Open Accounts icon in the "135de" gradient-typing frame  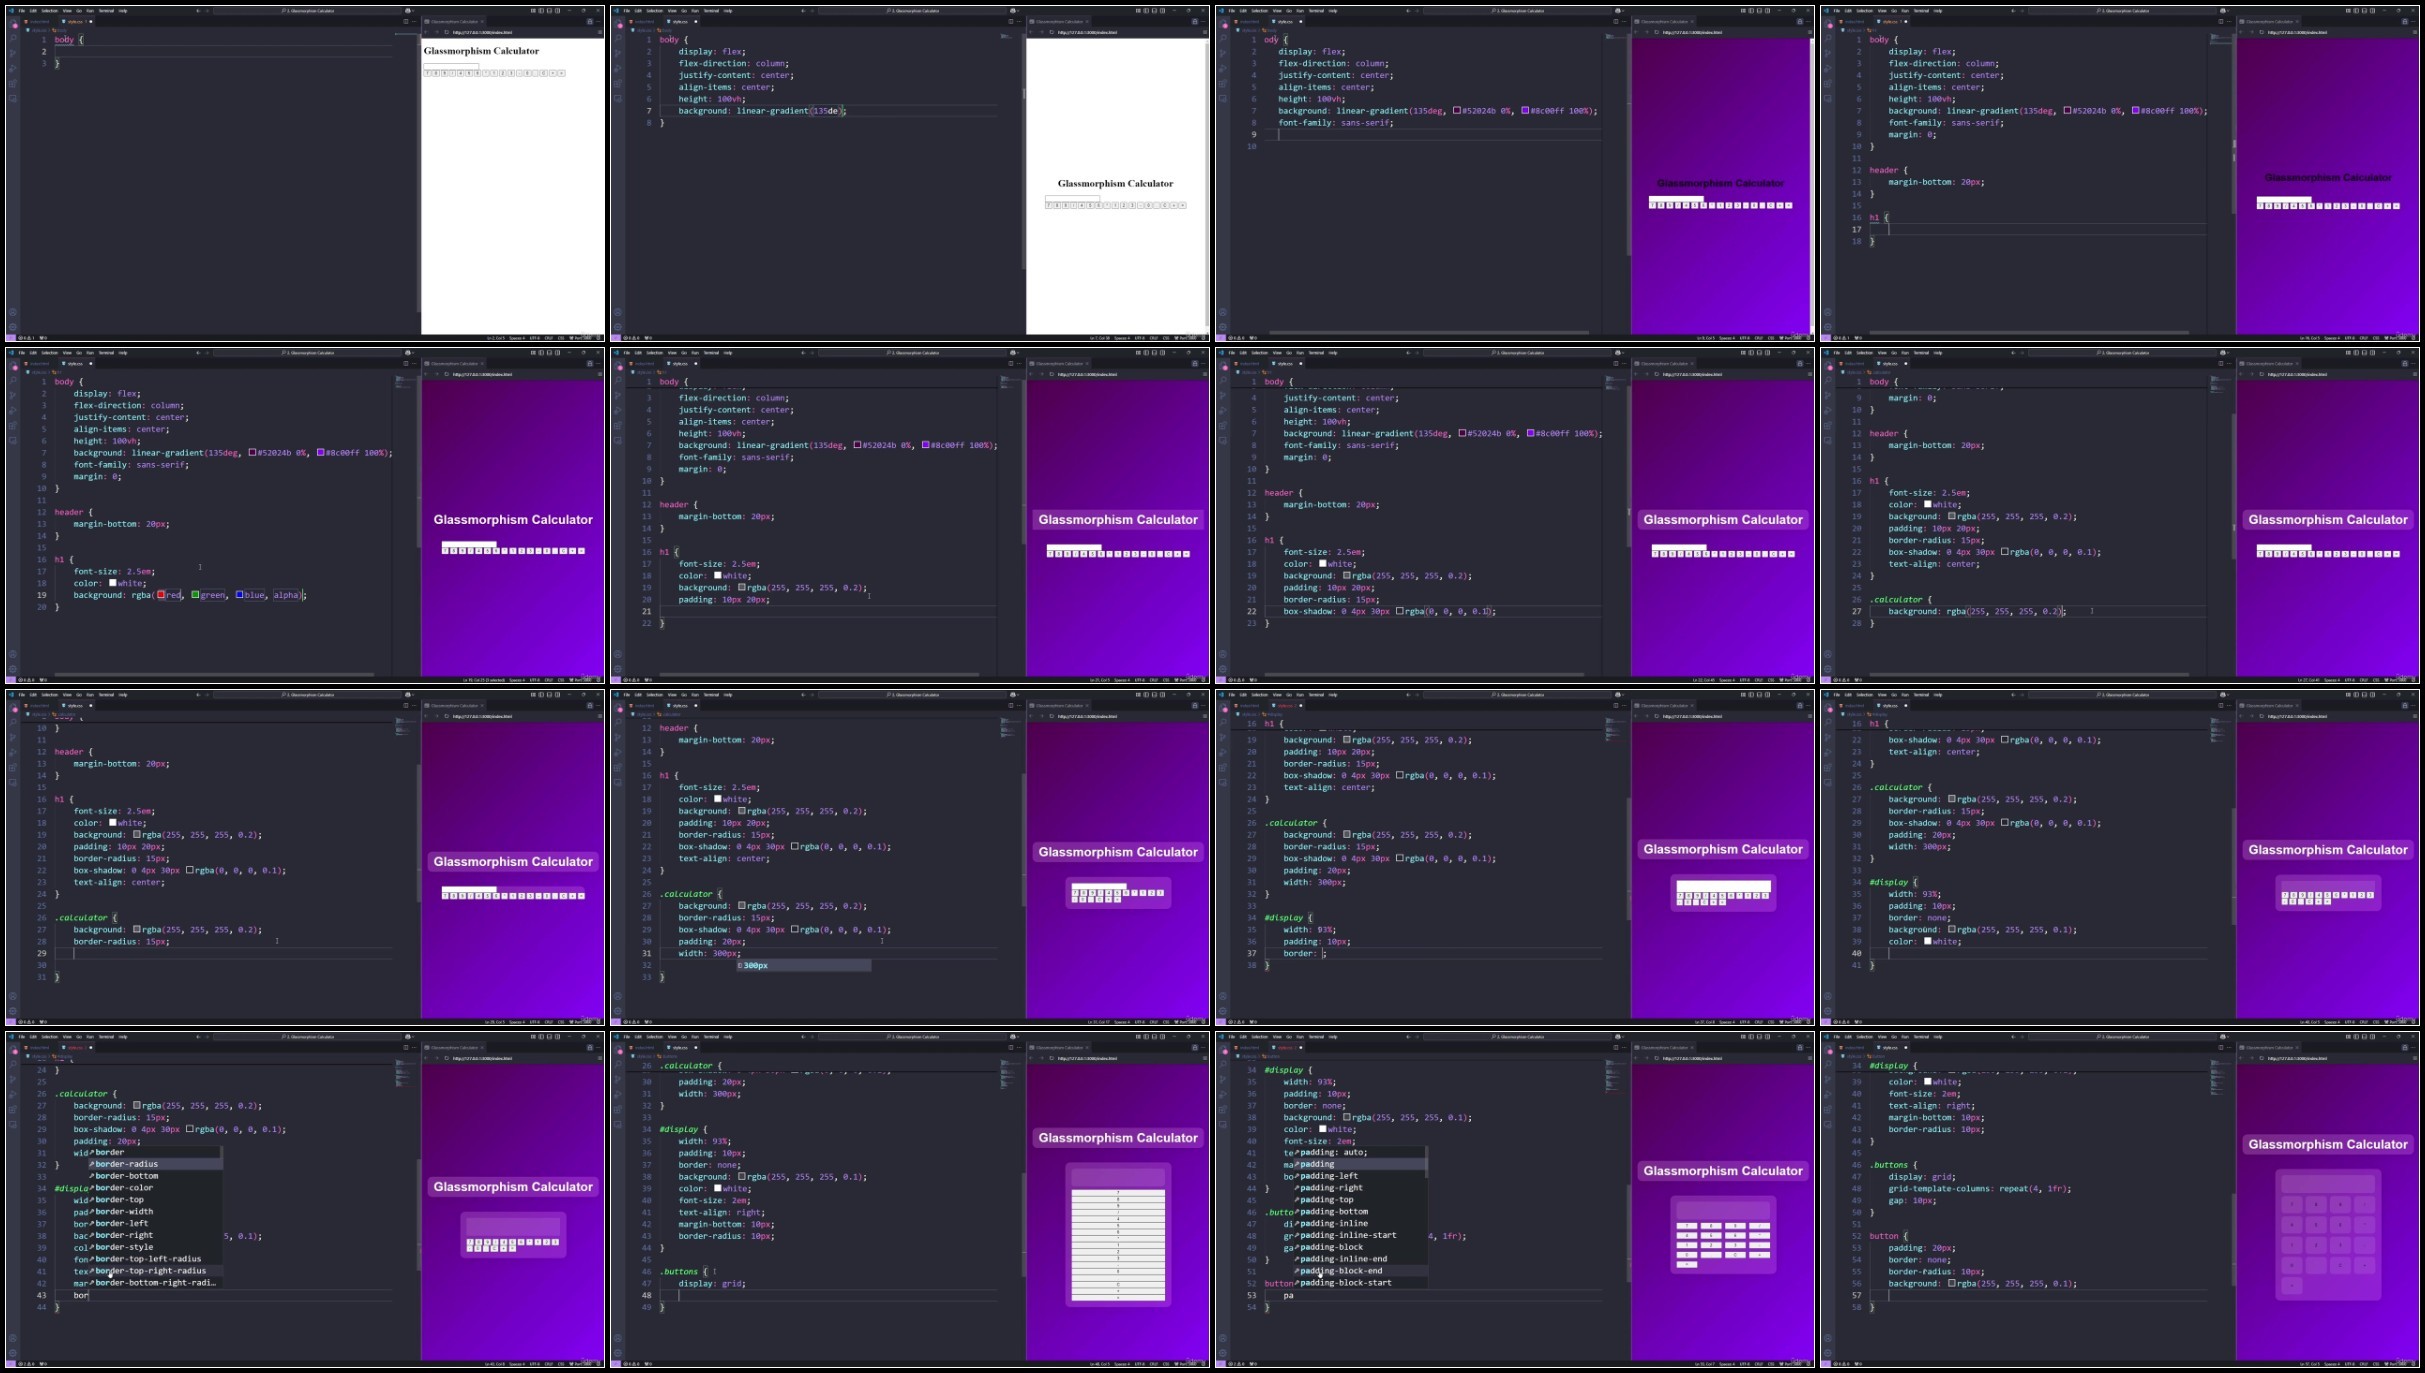pos(618,312)
